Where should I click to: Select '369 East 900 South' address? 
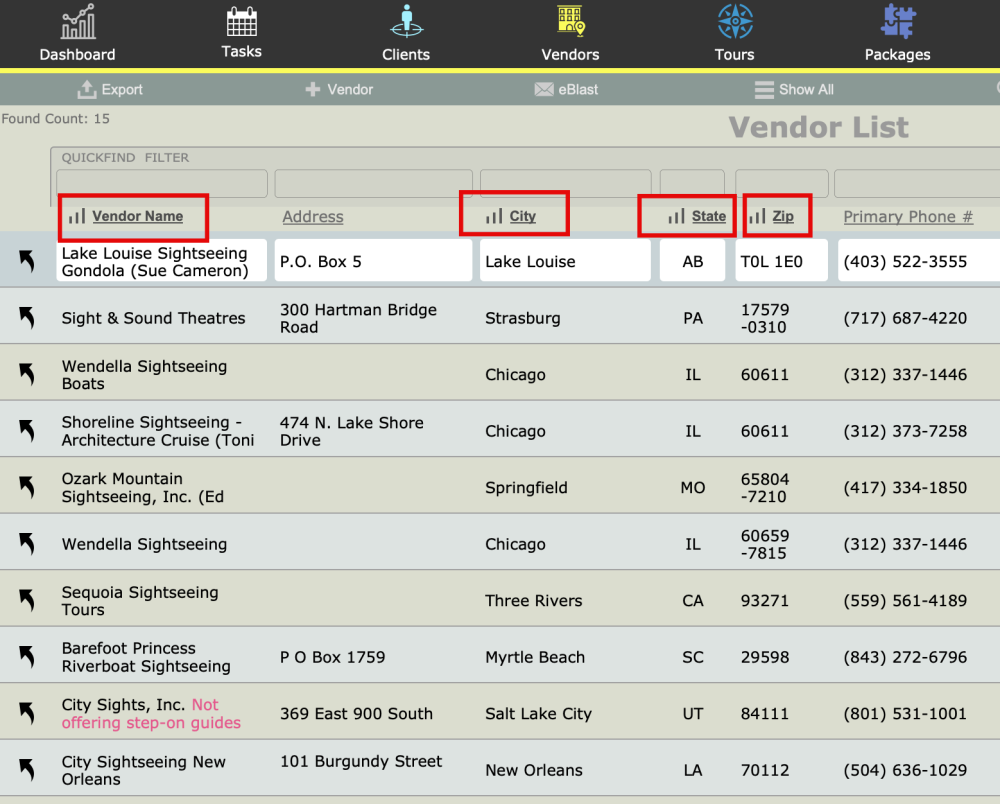pos(357,713)
